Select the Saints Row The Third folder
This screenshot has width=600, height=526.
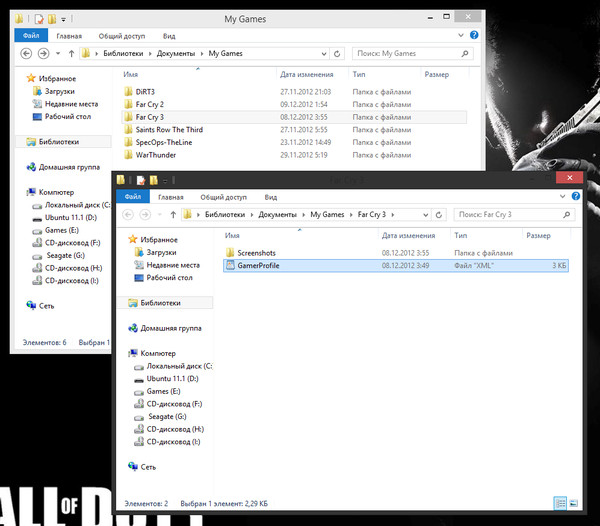(x=295, y=130)
